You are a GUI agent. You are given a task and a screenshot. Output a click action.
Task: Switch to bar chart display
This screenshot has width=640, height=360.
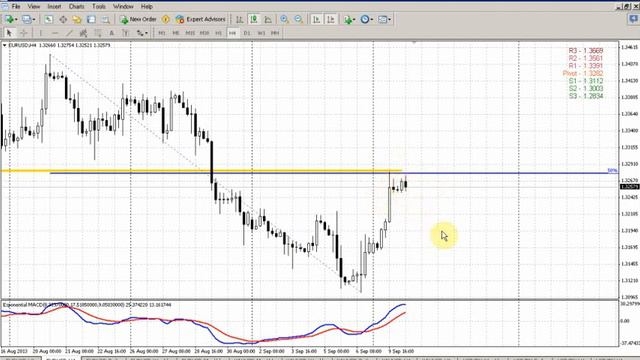(x=240, y=19)
